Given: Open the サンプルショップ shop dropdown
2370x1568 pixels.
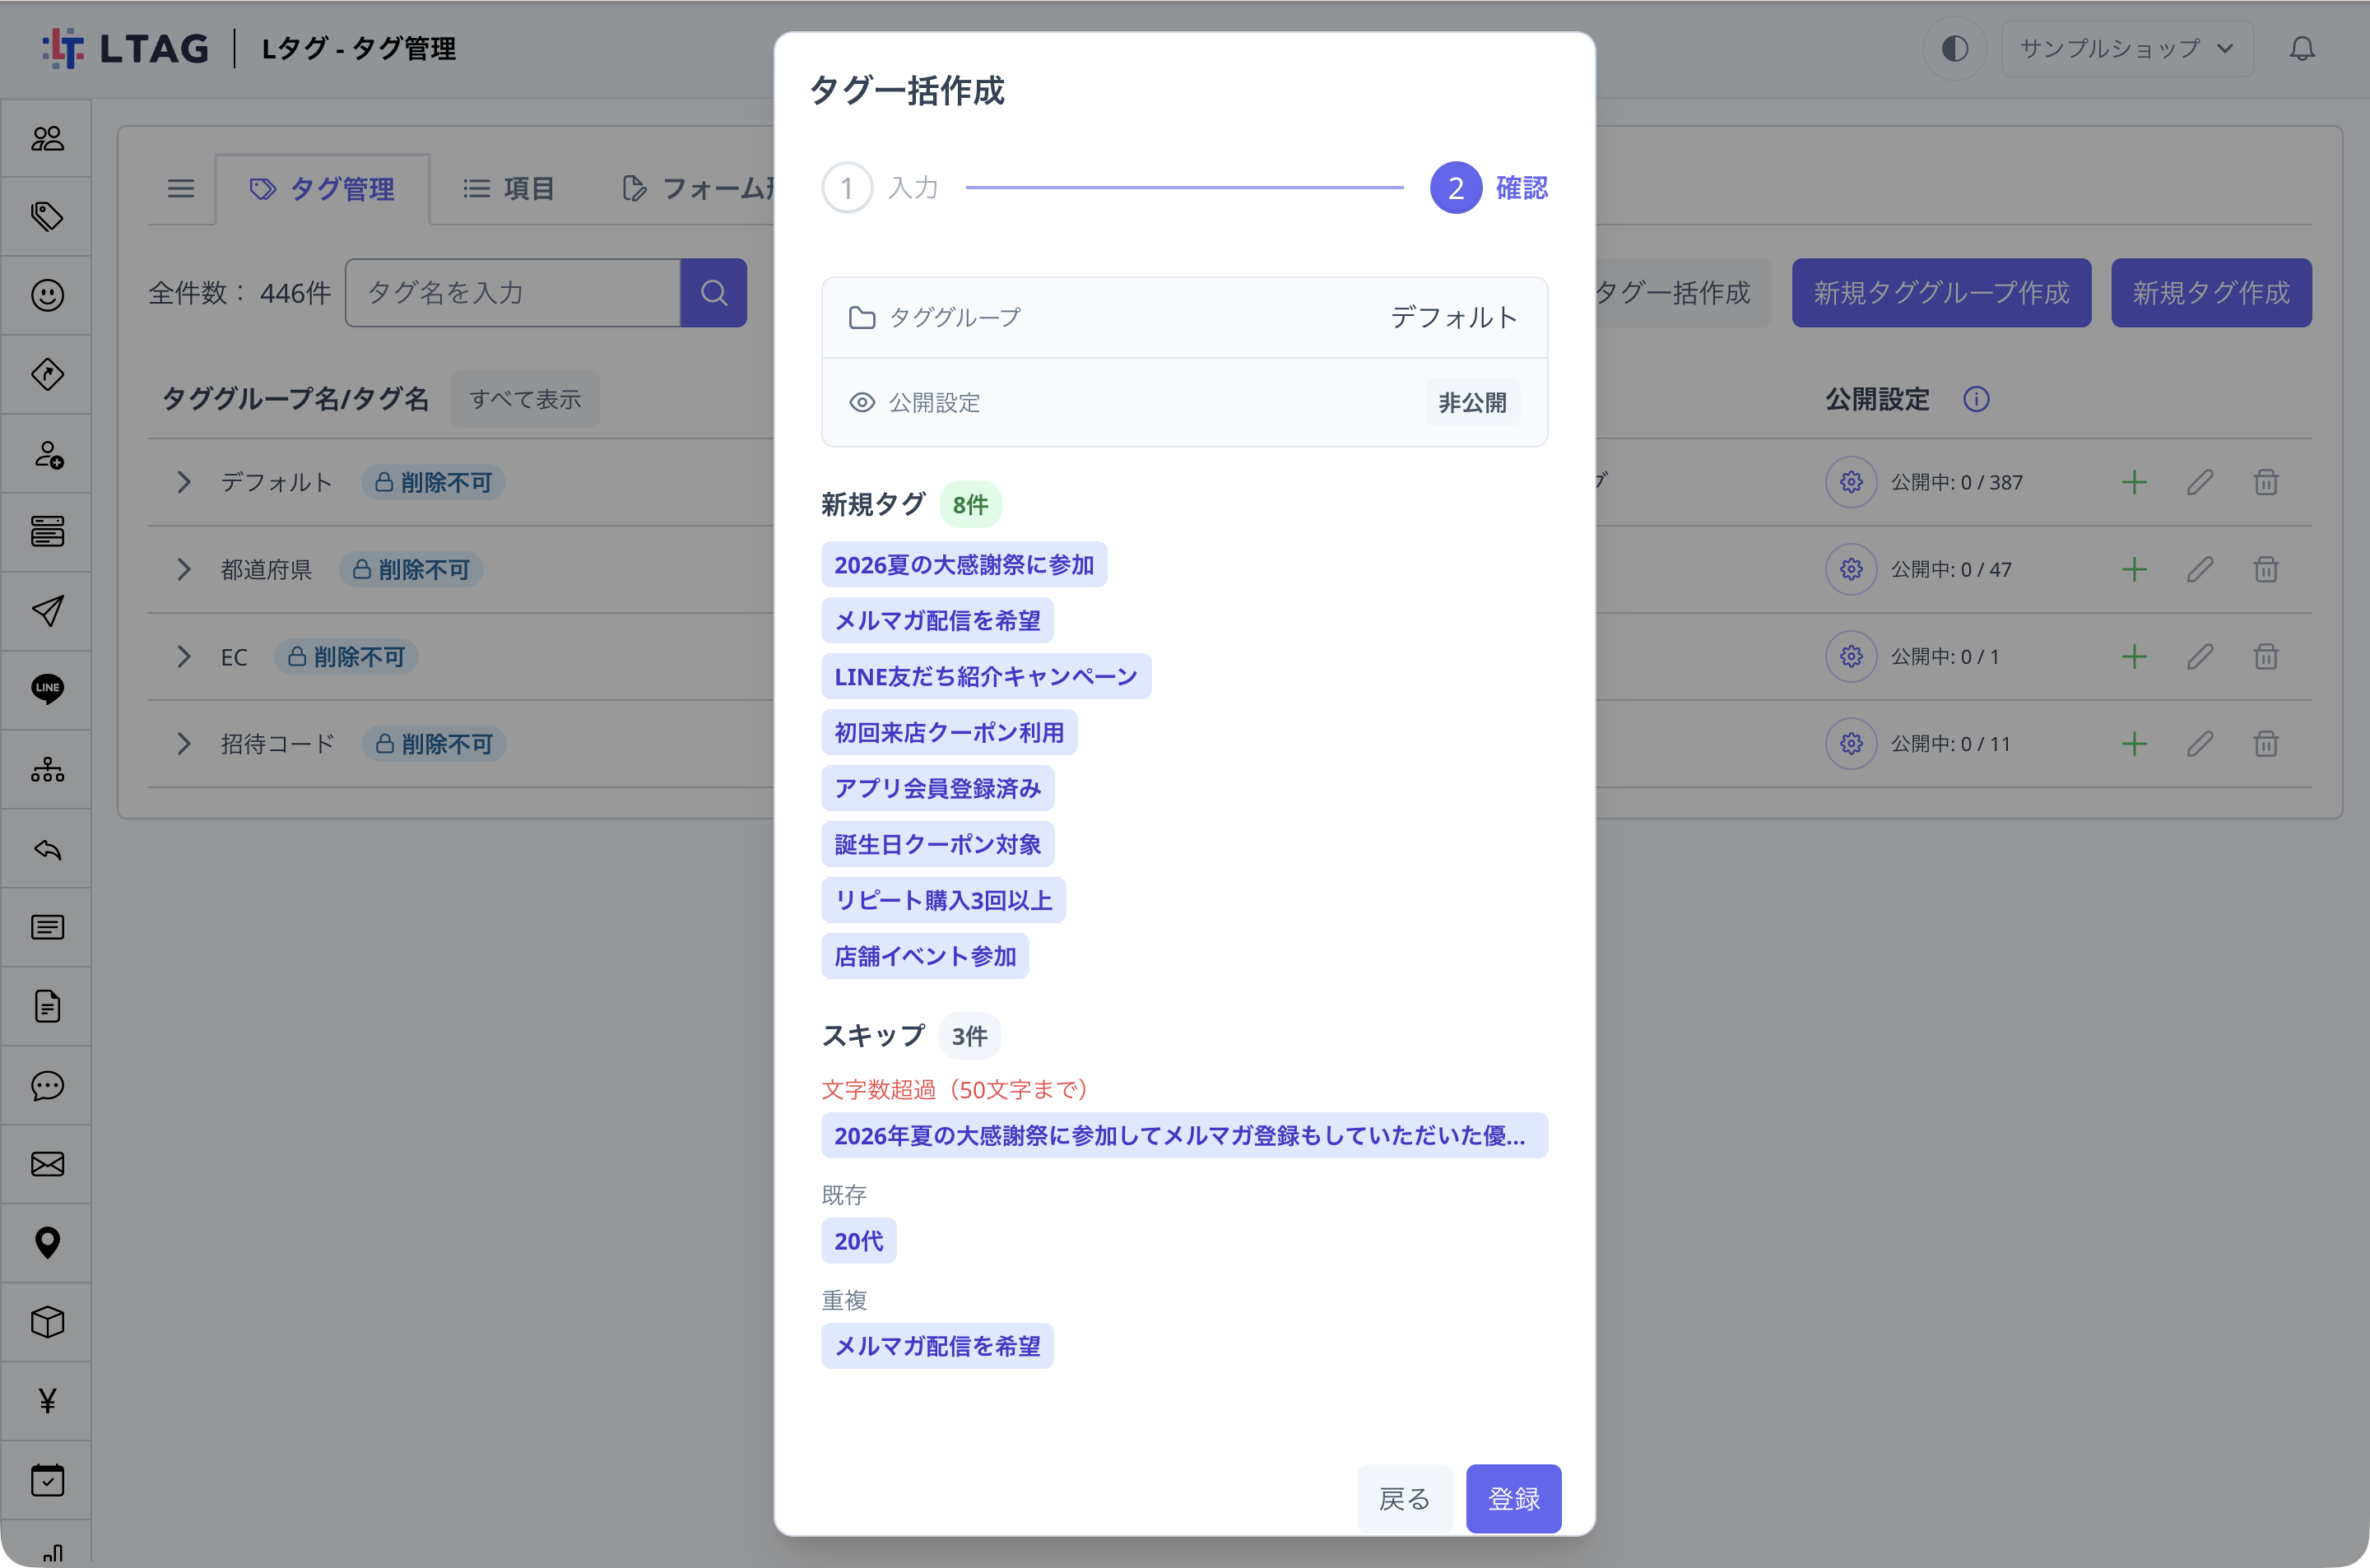Looking at the screenshot, I should pyautogui.click(x=2127, y=48).
